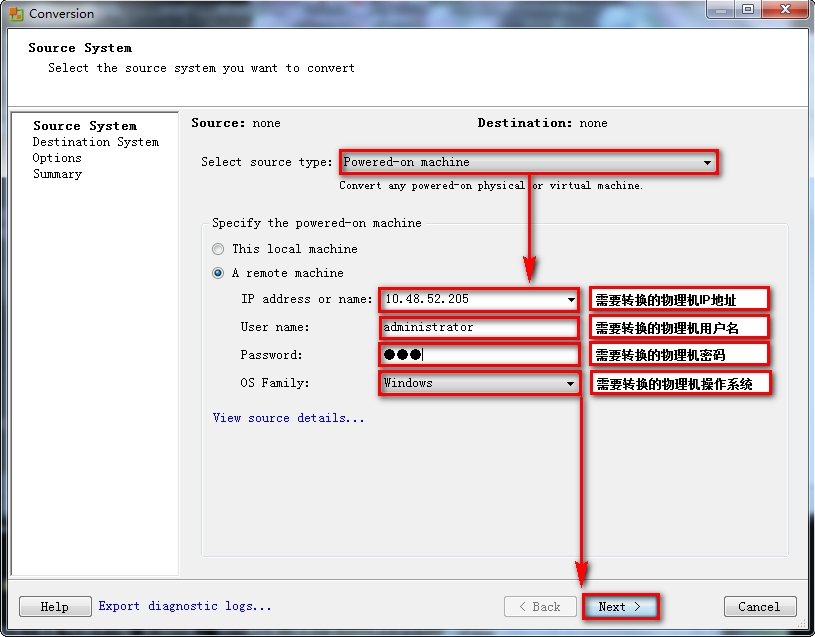This screenshot has height=637, width=815.
Task: Select the 'A remote machine' radio button
Action: pos(218,273)
